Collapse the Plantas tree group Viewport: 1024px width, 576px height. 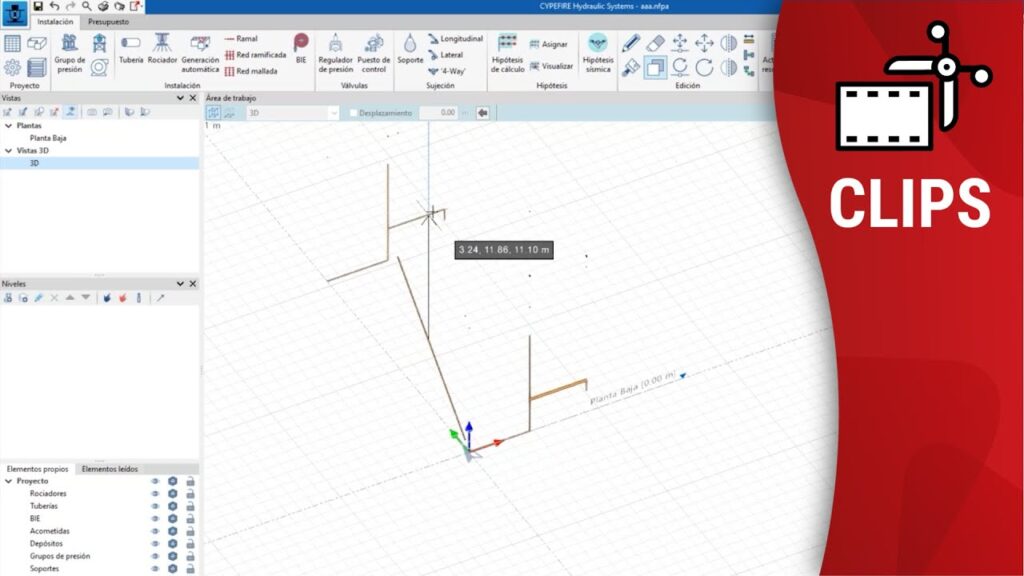coord(8,126)
